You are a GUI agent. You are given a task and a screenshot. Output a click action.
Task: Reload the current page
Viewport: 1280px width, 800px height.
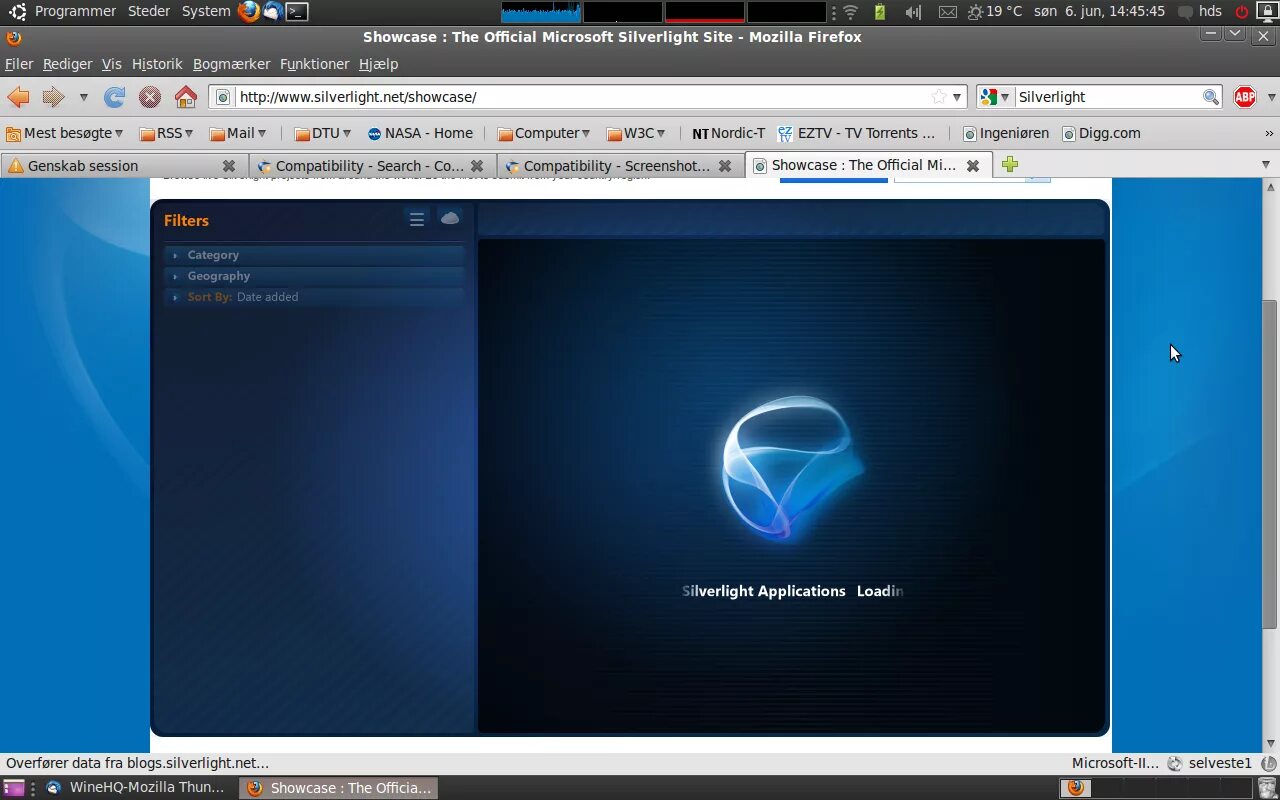[x=115, y=97]
